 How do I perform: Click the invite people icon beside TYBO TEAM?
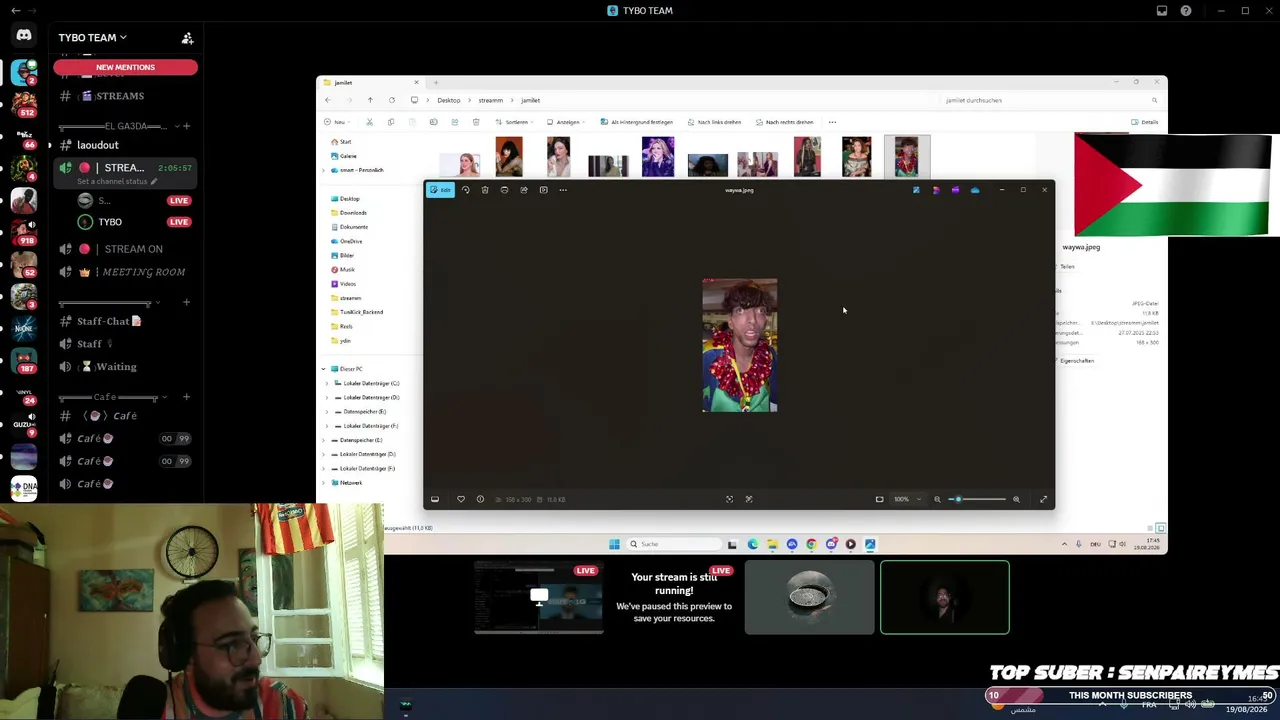click(x=187, y=38)
